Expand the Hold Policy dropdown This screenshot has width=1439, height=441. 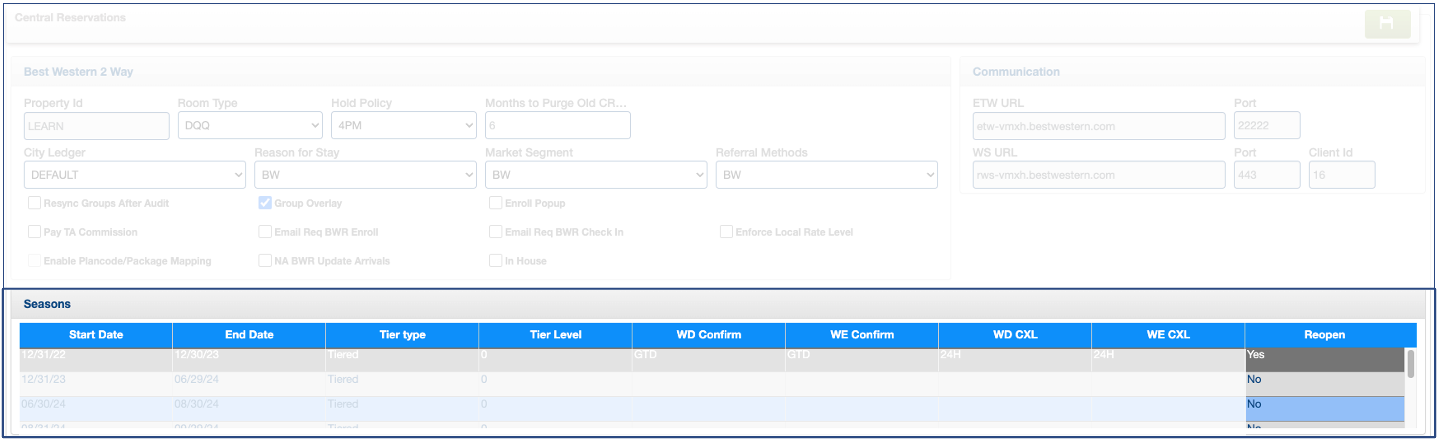pos(403,125)
